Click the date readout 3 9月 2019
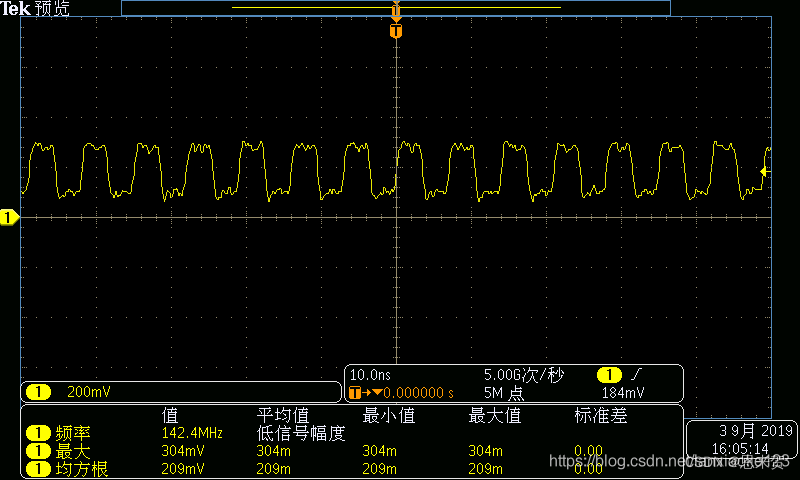The width and height of the screenshot is (800, 480). pos(756,431)
